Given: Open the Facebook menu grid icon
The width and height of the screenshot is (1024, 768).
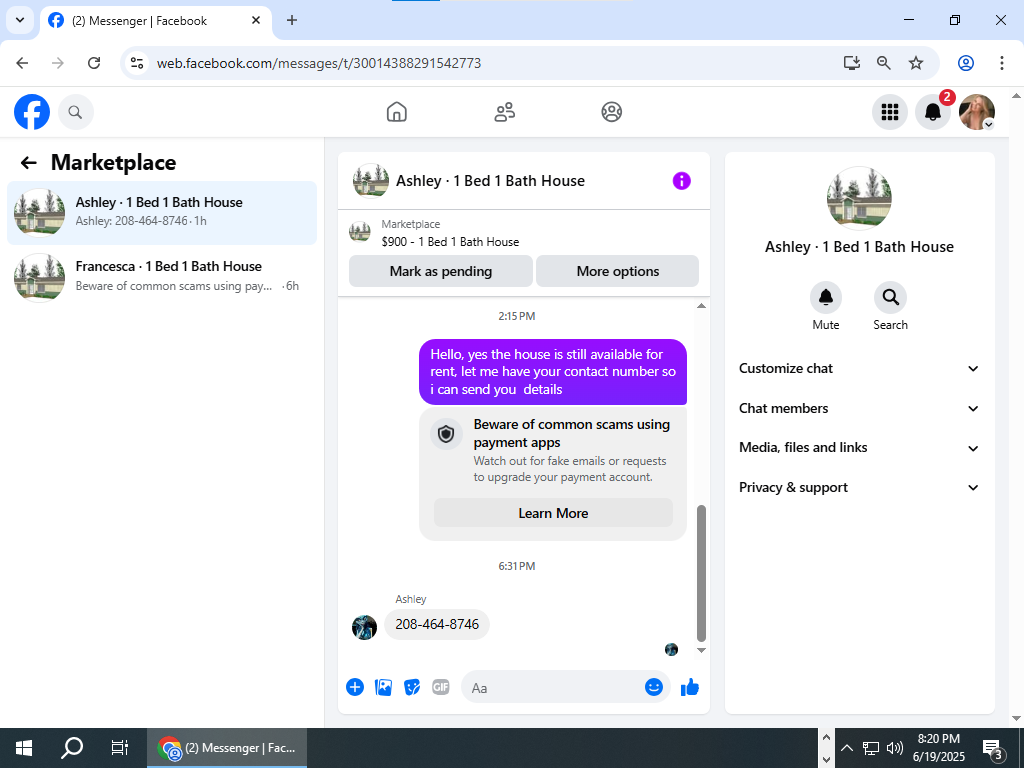Looking at the screenshot, I should pyautogui.click(x=889, y=112).
